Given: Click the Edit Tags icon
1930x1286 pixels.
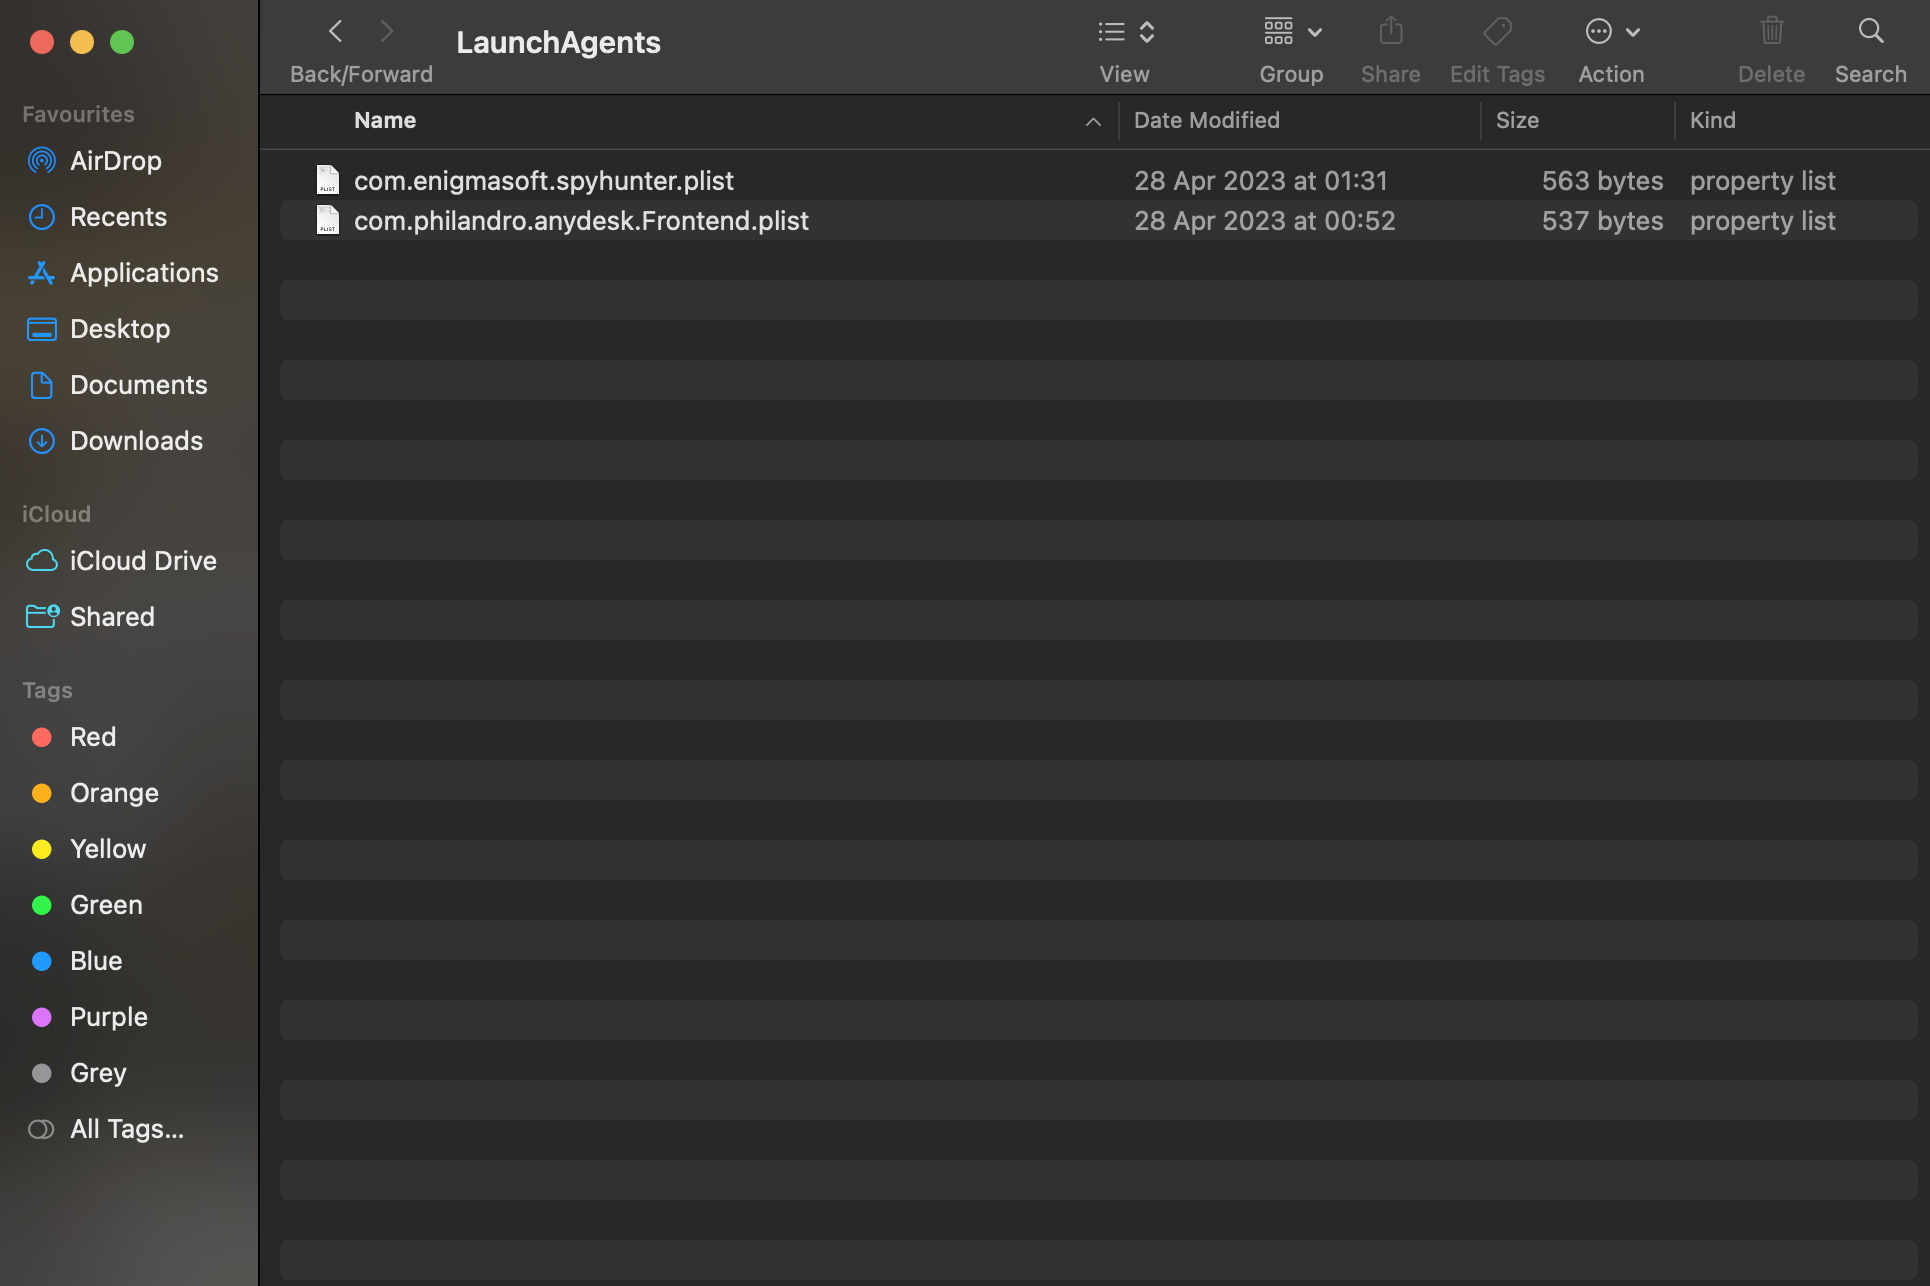Looking at the screenshot, I should [x=1497, y=32].
